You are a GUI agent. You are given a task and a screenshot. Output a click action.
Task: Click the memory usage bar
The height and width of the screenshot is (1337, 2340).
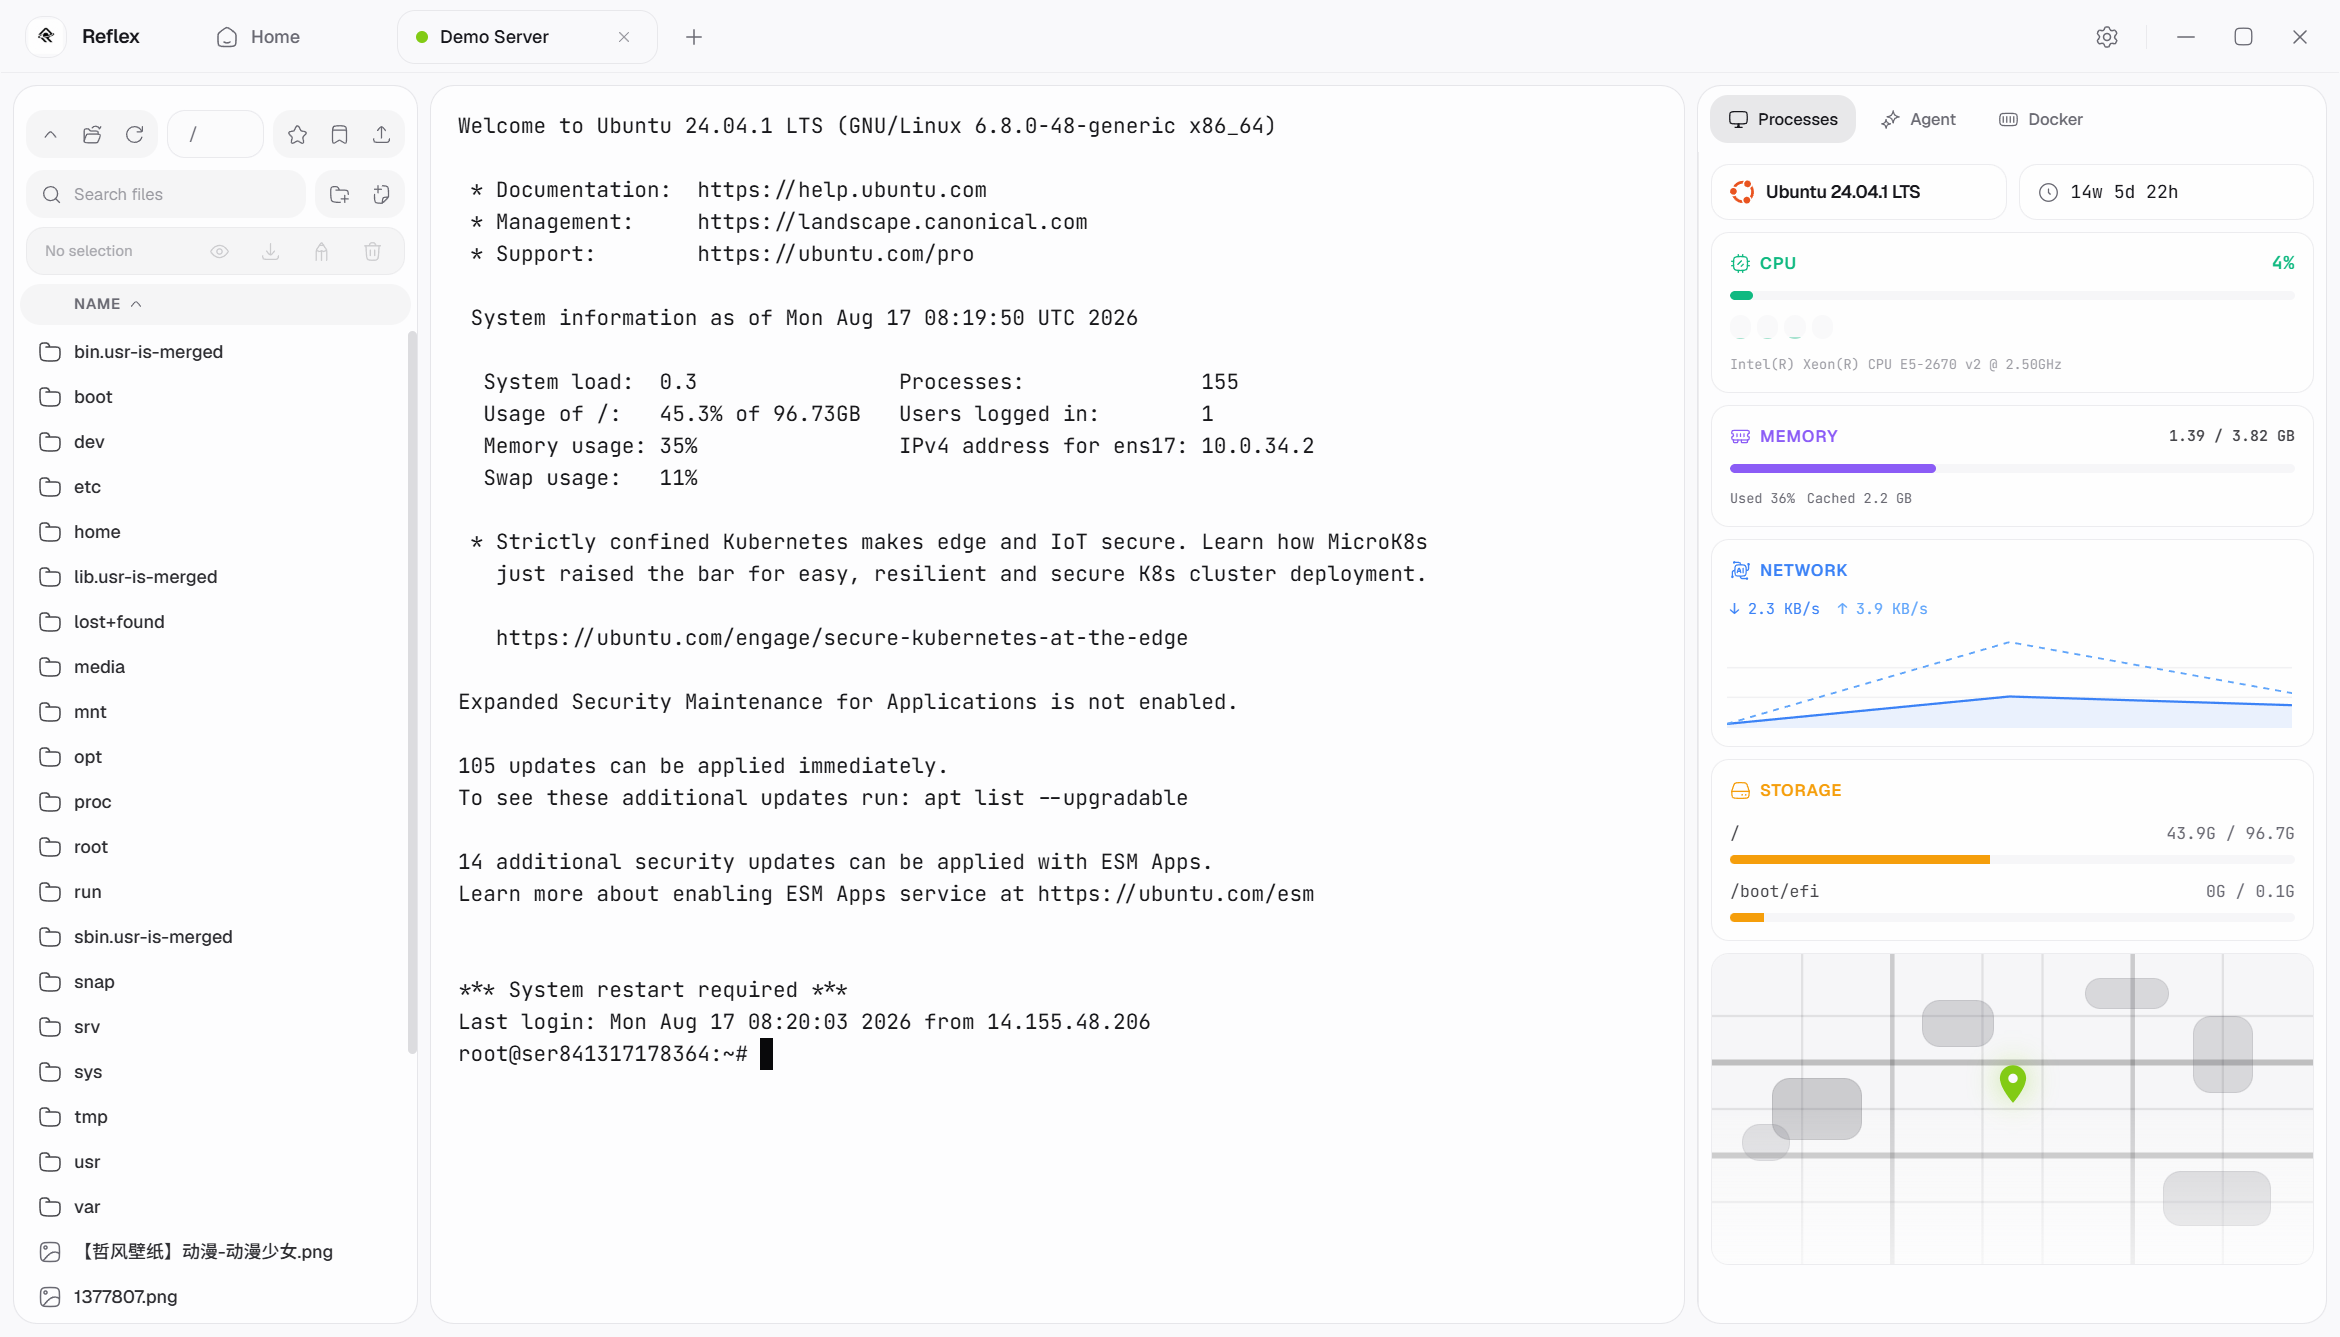pyautogui.click(x=2012, y=468)
